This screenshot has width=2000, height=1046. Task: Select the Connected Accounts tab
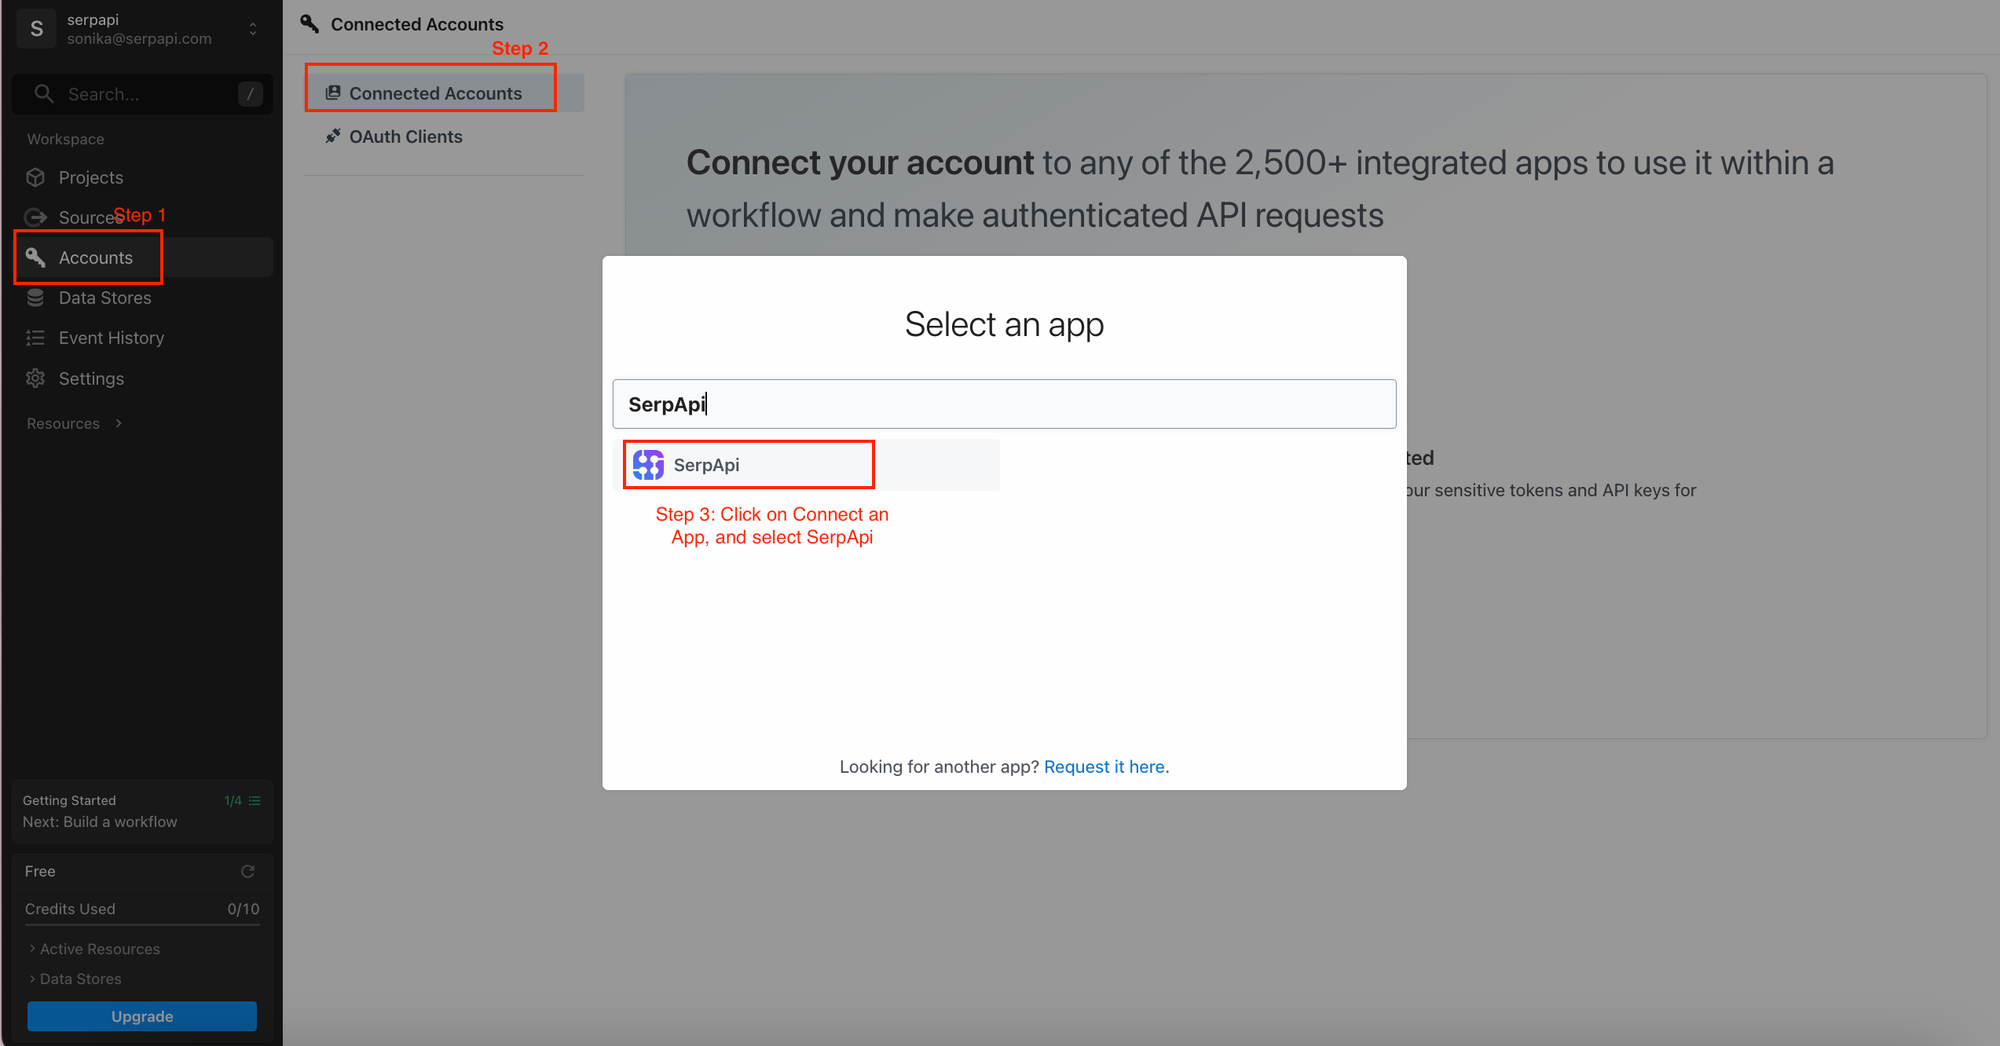click(444, 93)
